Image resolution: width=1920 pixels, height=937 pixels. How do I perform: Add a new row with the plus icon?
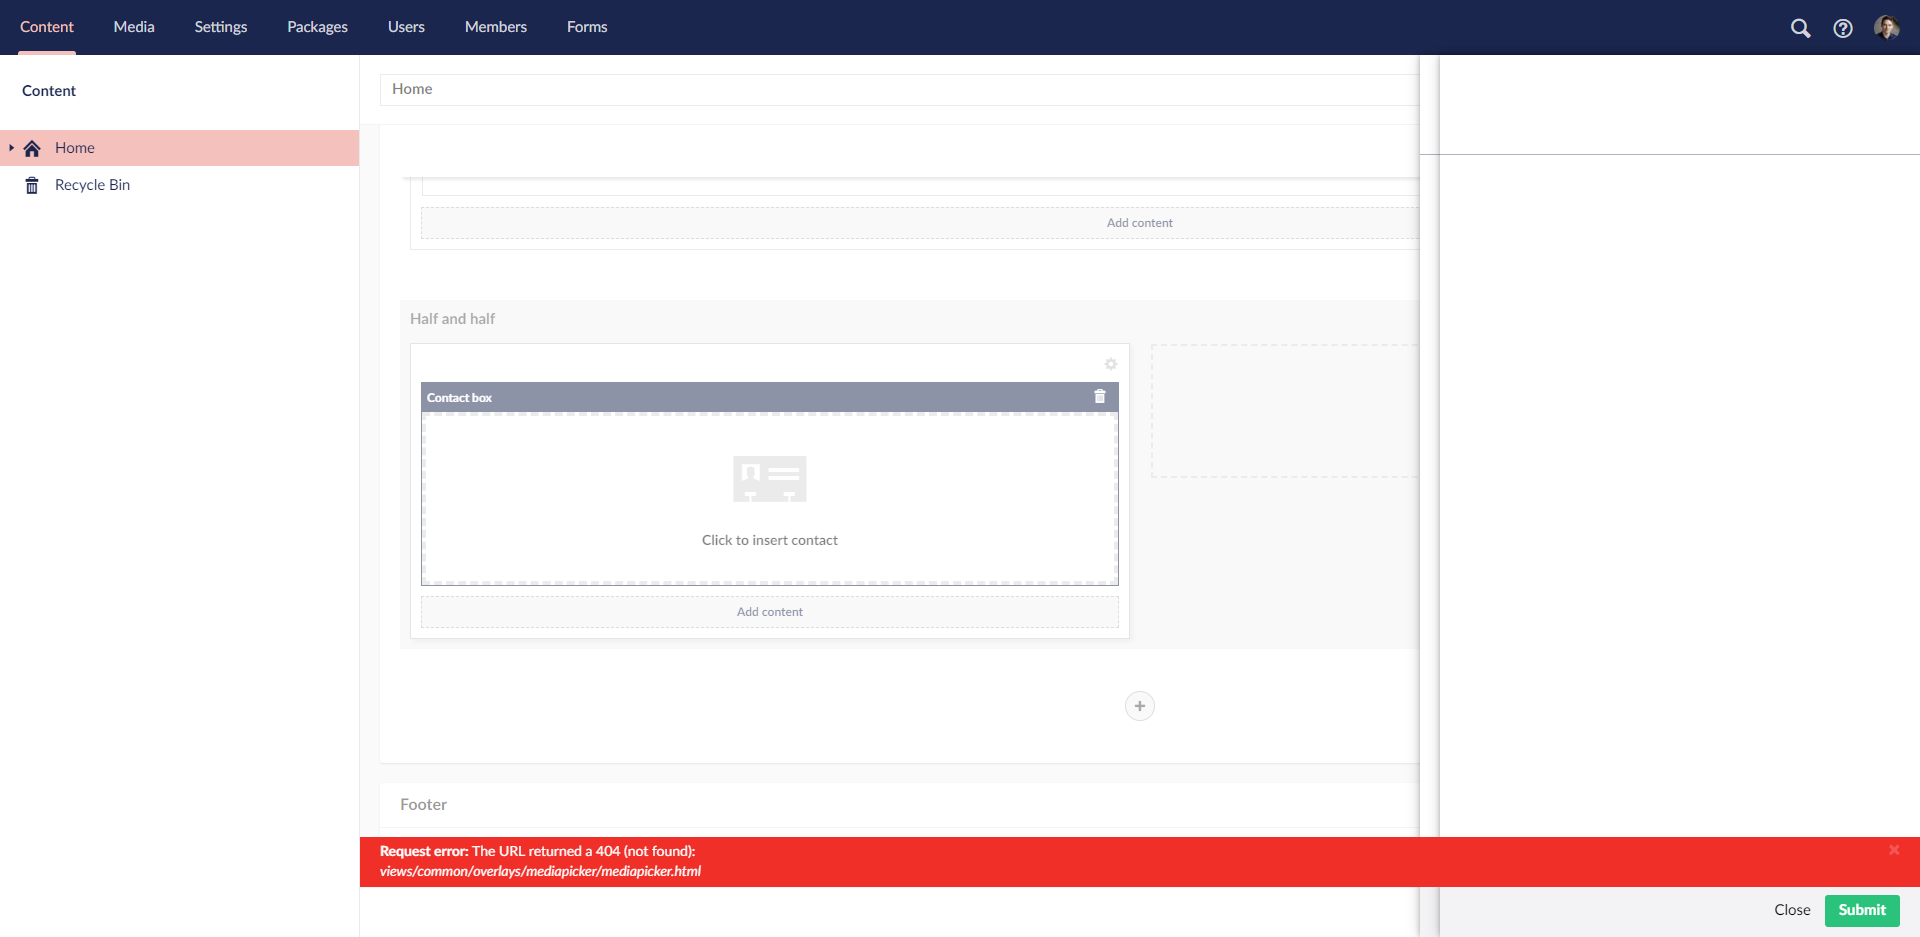tap(1140, 705)
